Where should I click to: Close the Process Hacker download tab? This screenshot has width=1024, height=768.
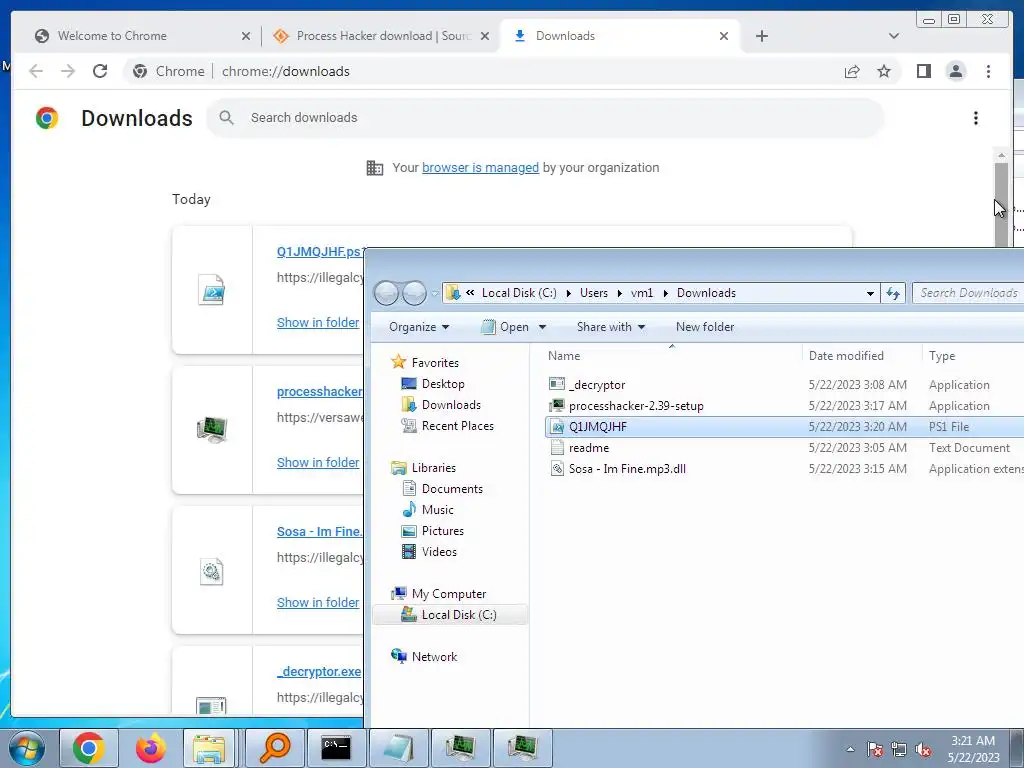[x=485, y=36]
